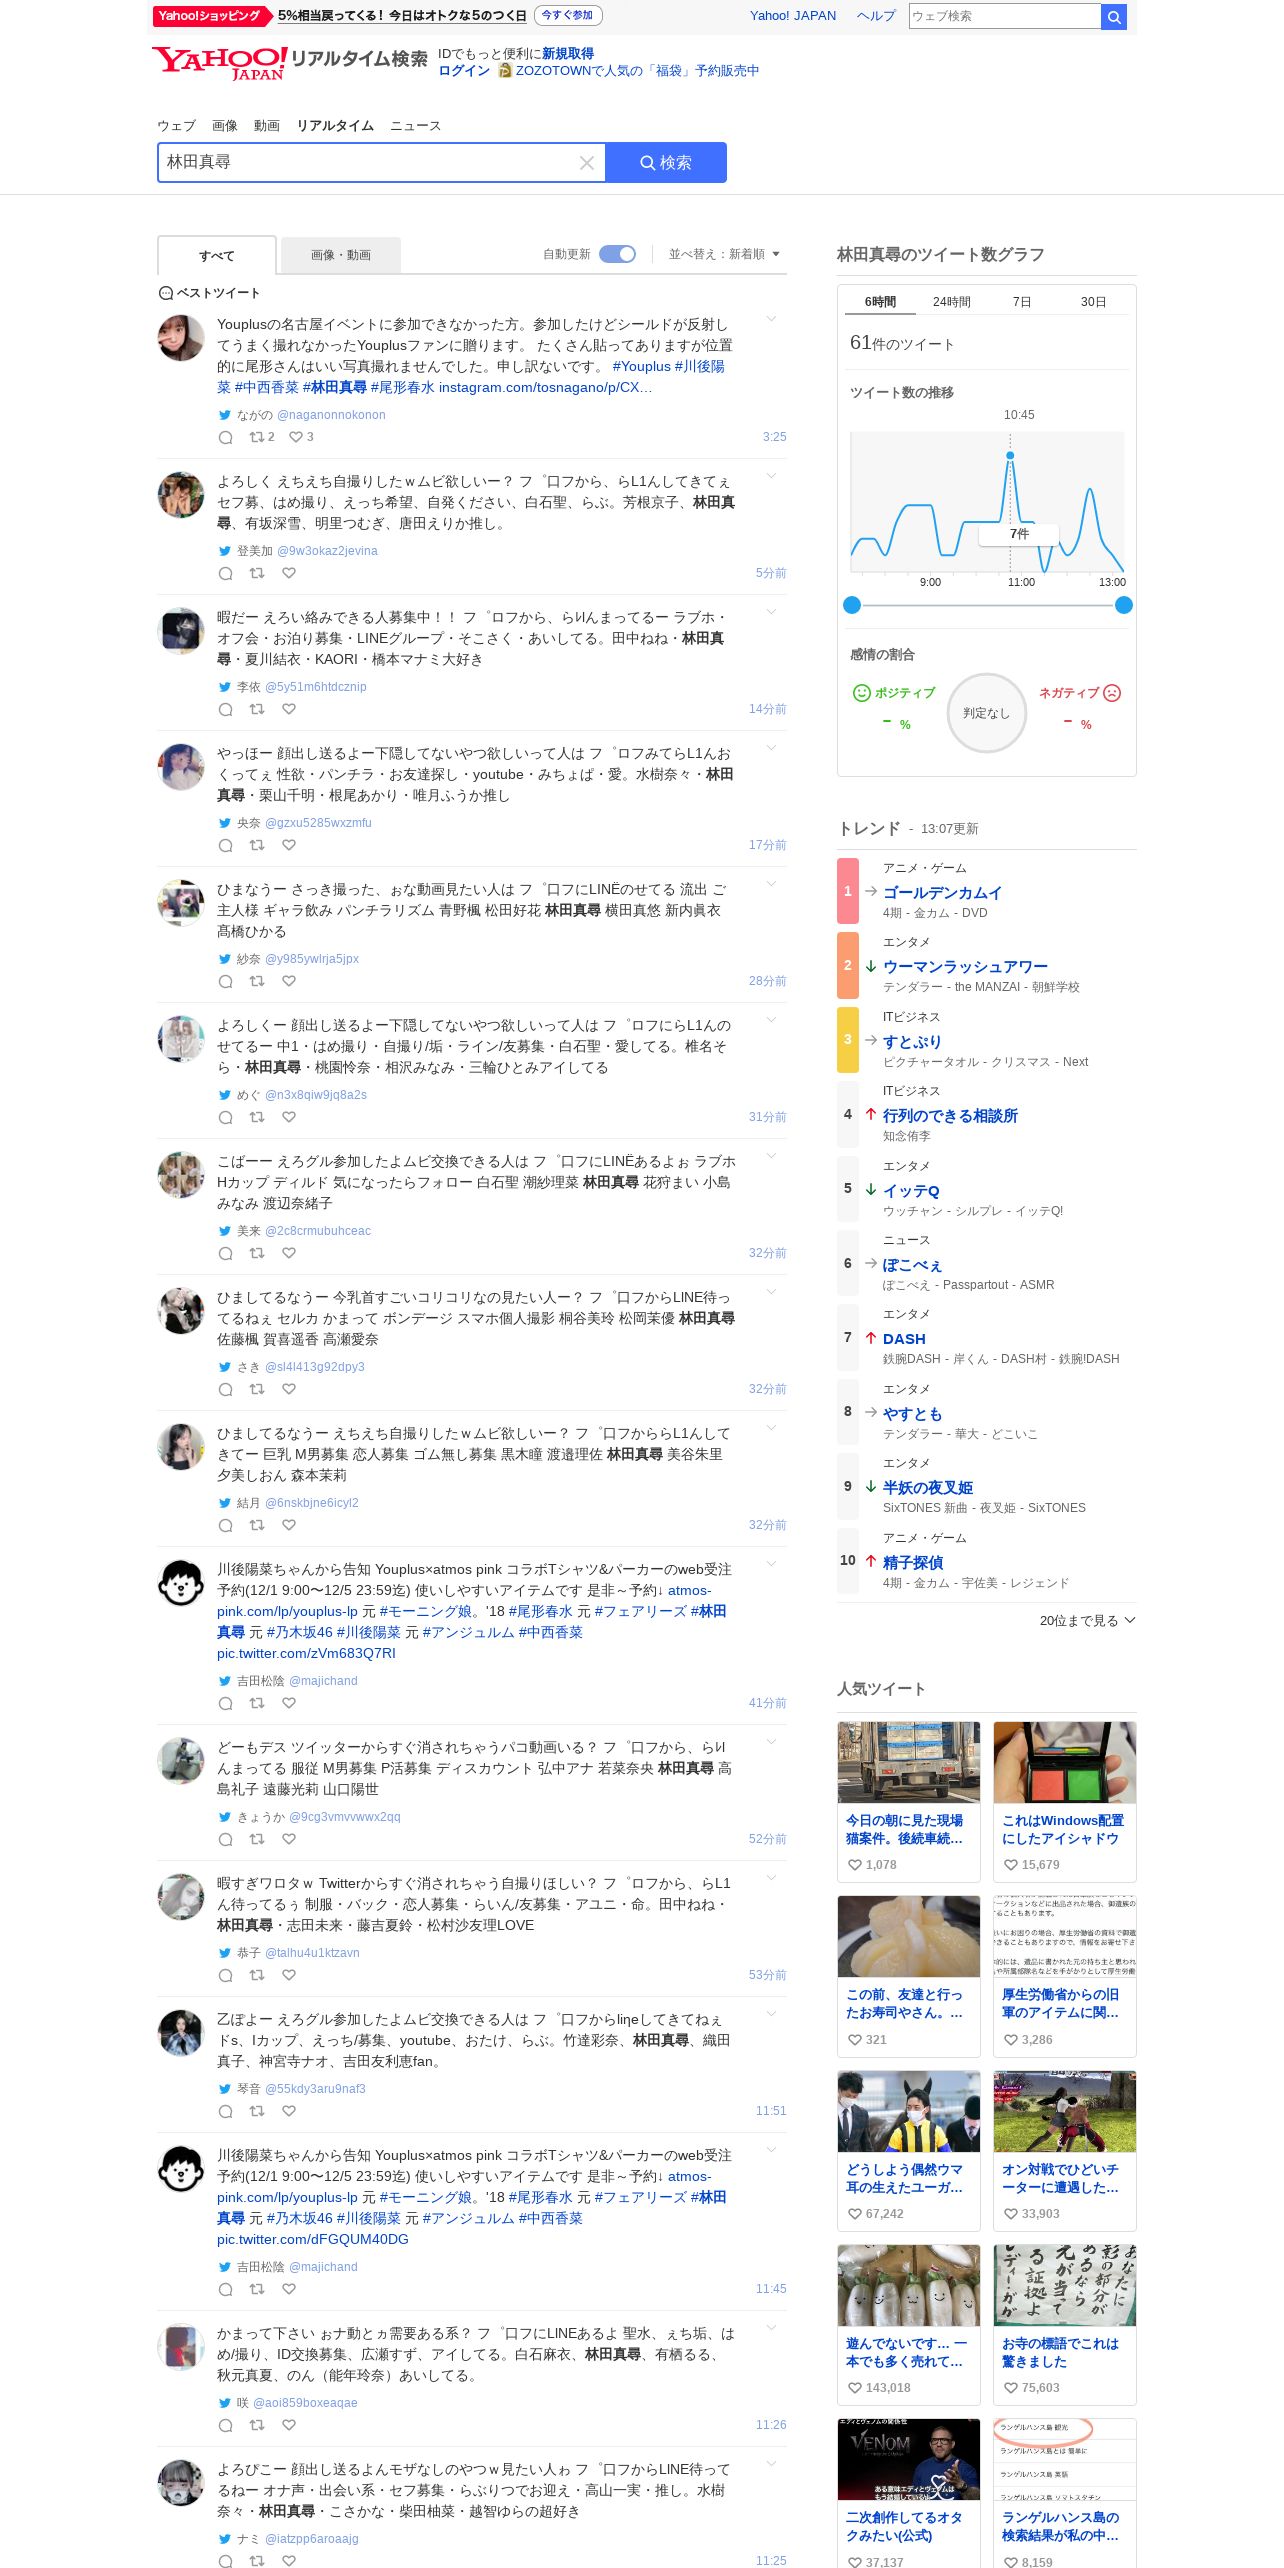Expand options chevron on 李依's tweet

point(771,612)
